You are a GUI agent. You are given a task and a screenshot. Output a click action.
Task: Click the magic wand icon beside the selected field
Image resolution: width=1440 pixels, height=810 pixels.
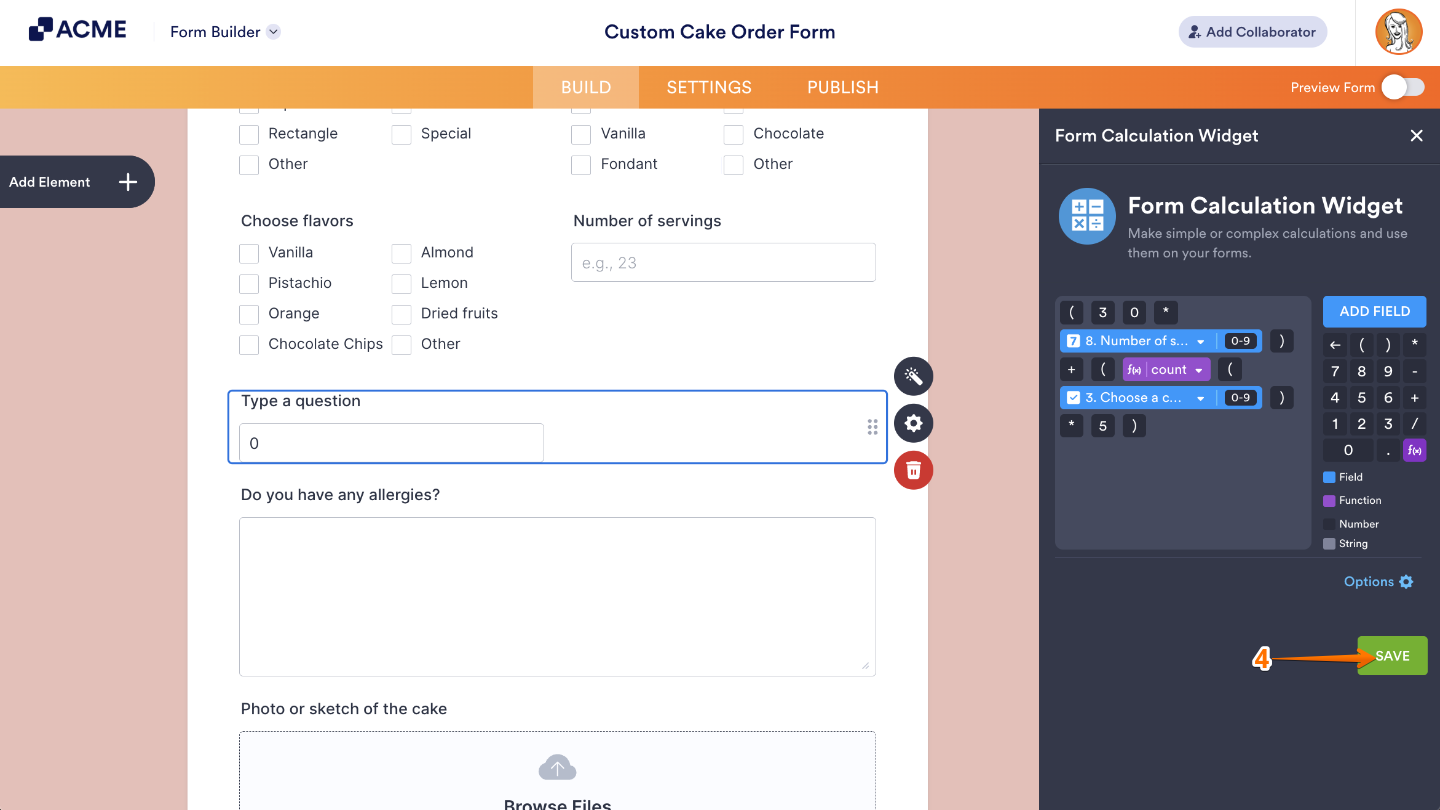[912, 376]
